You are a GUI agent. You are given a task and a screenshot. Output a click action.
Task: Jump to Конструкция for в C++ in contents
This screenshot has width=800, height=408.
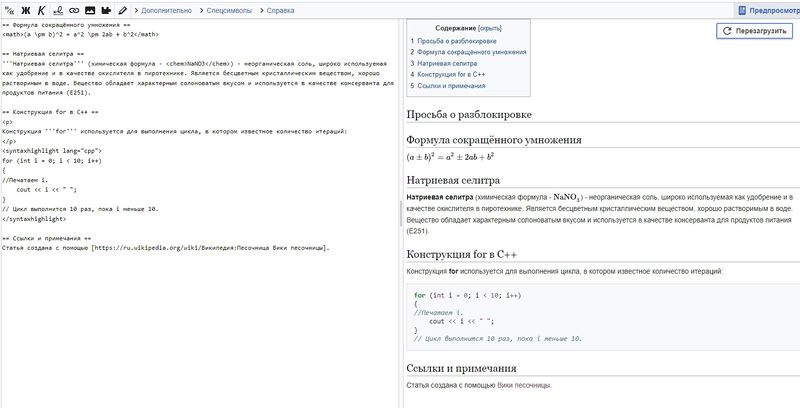click(451, 74)
